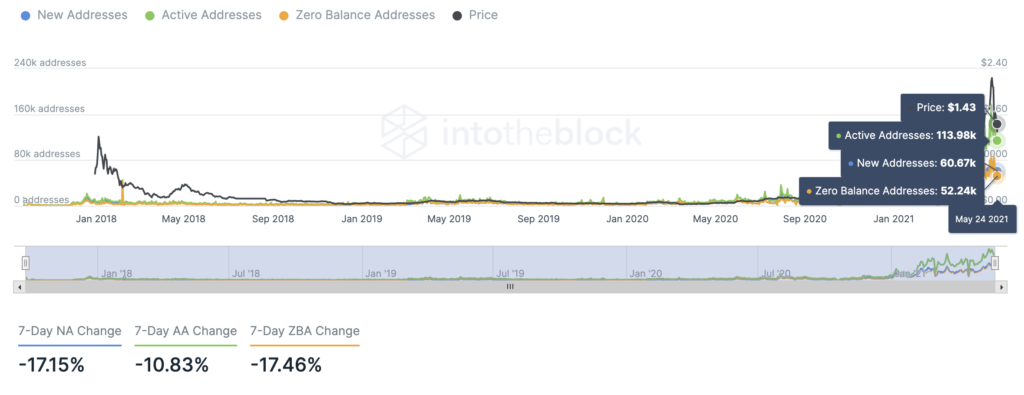Click the black Price legend dot
This screenshot has height=395, width=1024.
click(x=456, y=15)
